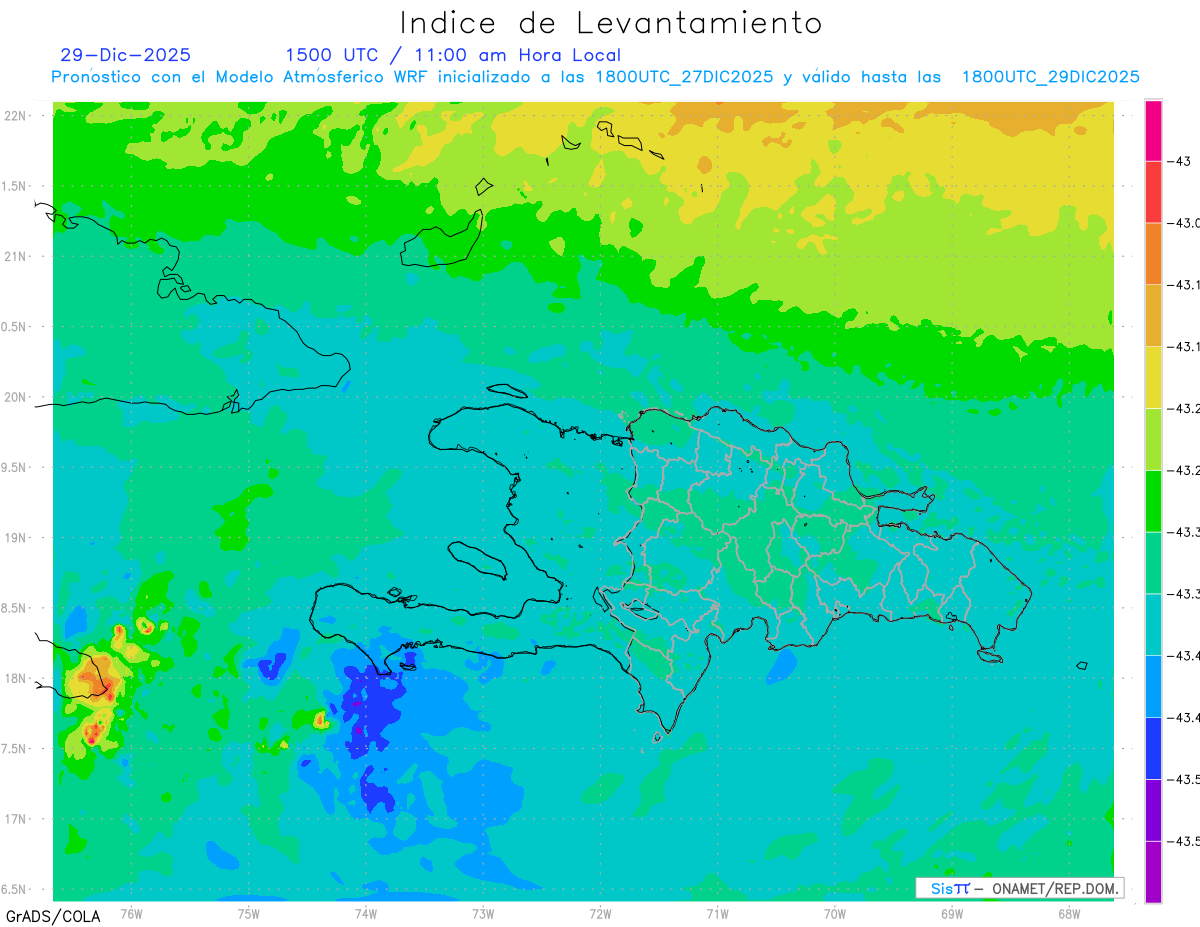The width and height of the screenshot is (1200, 927).
Task: Click the pink swatch topping the color scale
Action: [1153, 130]
